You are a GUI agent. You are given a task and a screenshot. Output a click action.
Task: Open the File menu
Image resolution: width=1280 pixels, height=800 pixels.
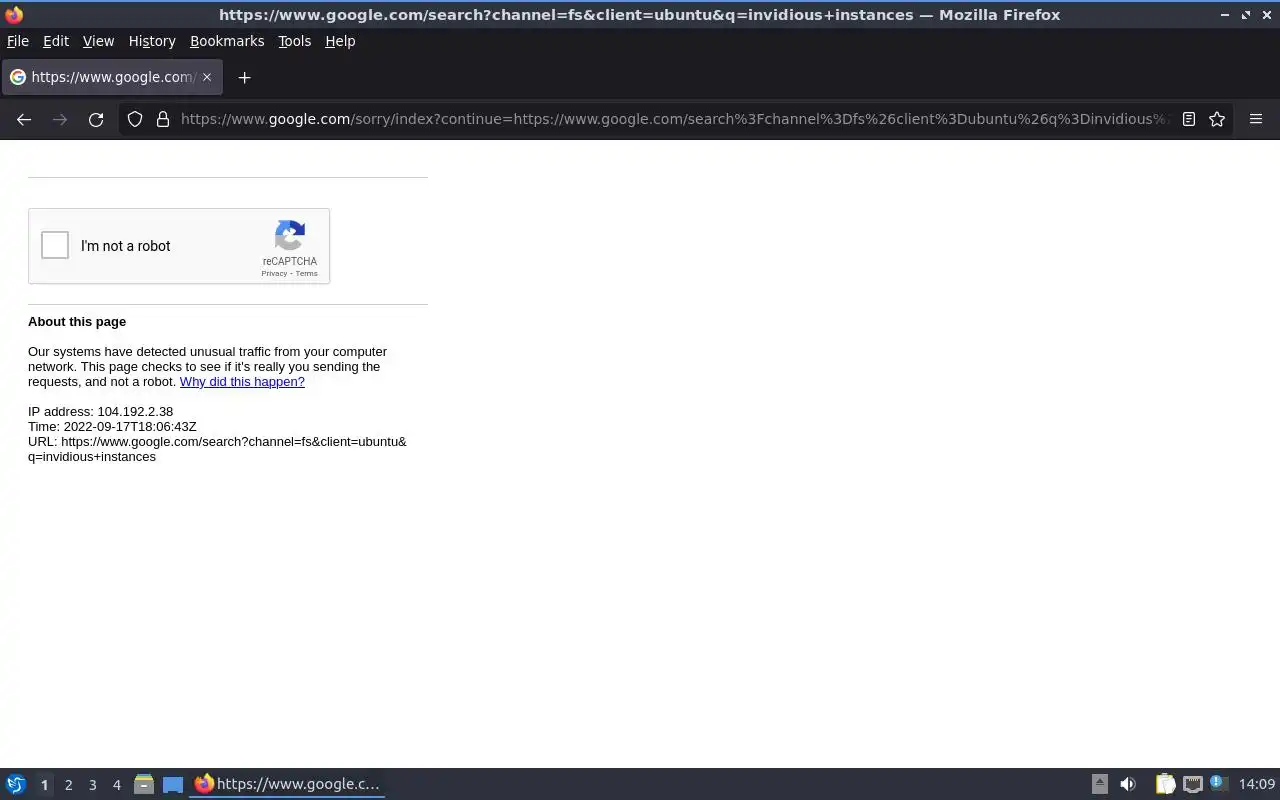pos(18,41)
